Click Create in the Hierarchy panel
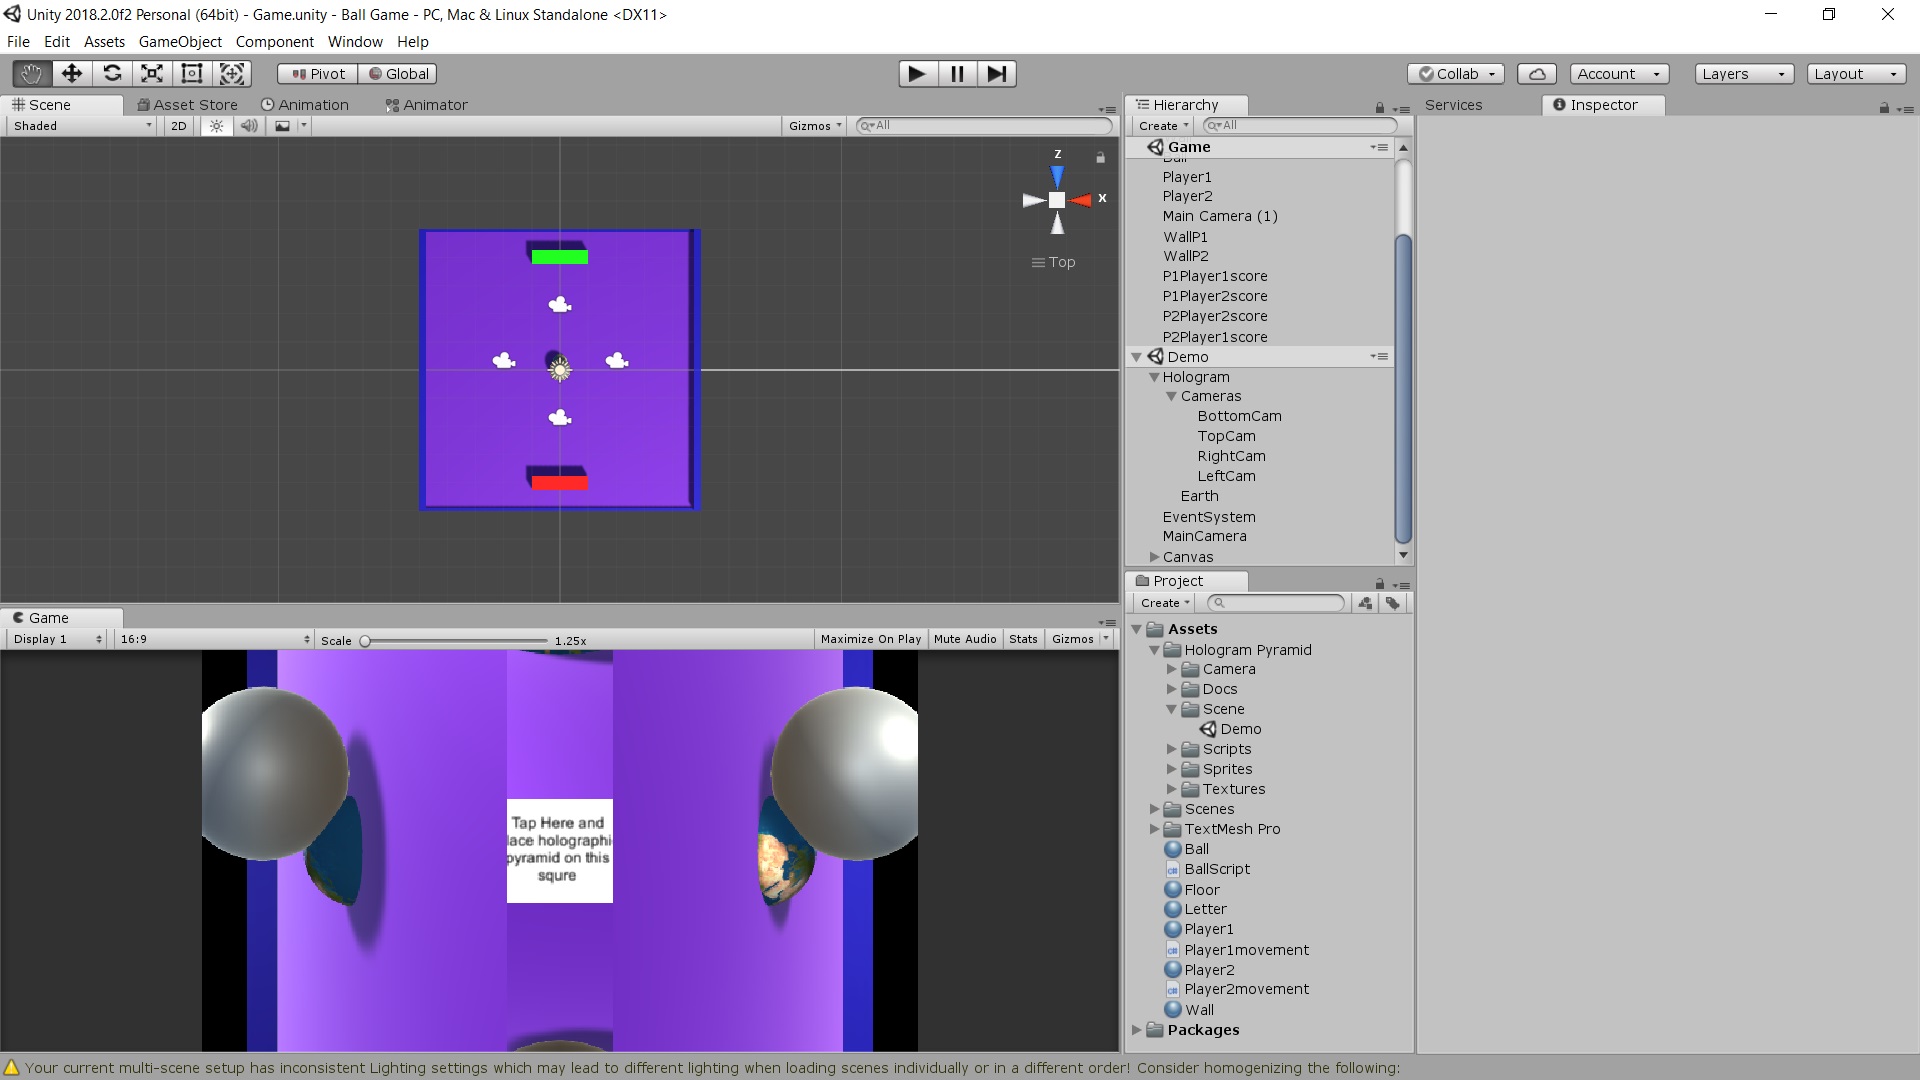Image resolution: width=1920 pixels, height=1080 pixels. (1161, 125)
